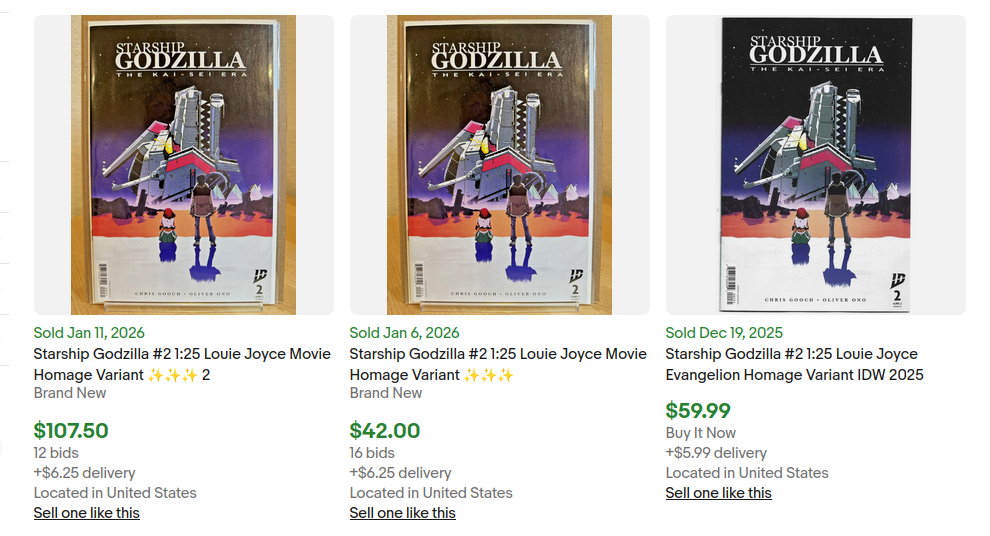Open the listing title ending with sparkles and 2
The height and width of the screenshot is (536, 990).
(182, 364)
